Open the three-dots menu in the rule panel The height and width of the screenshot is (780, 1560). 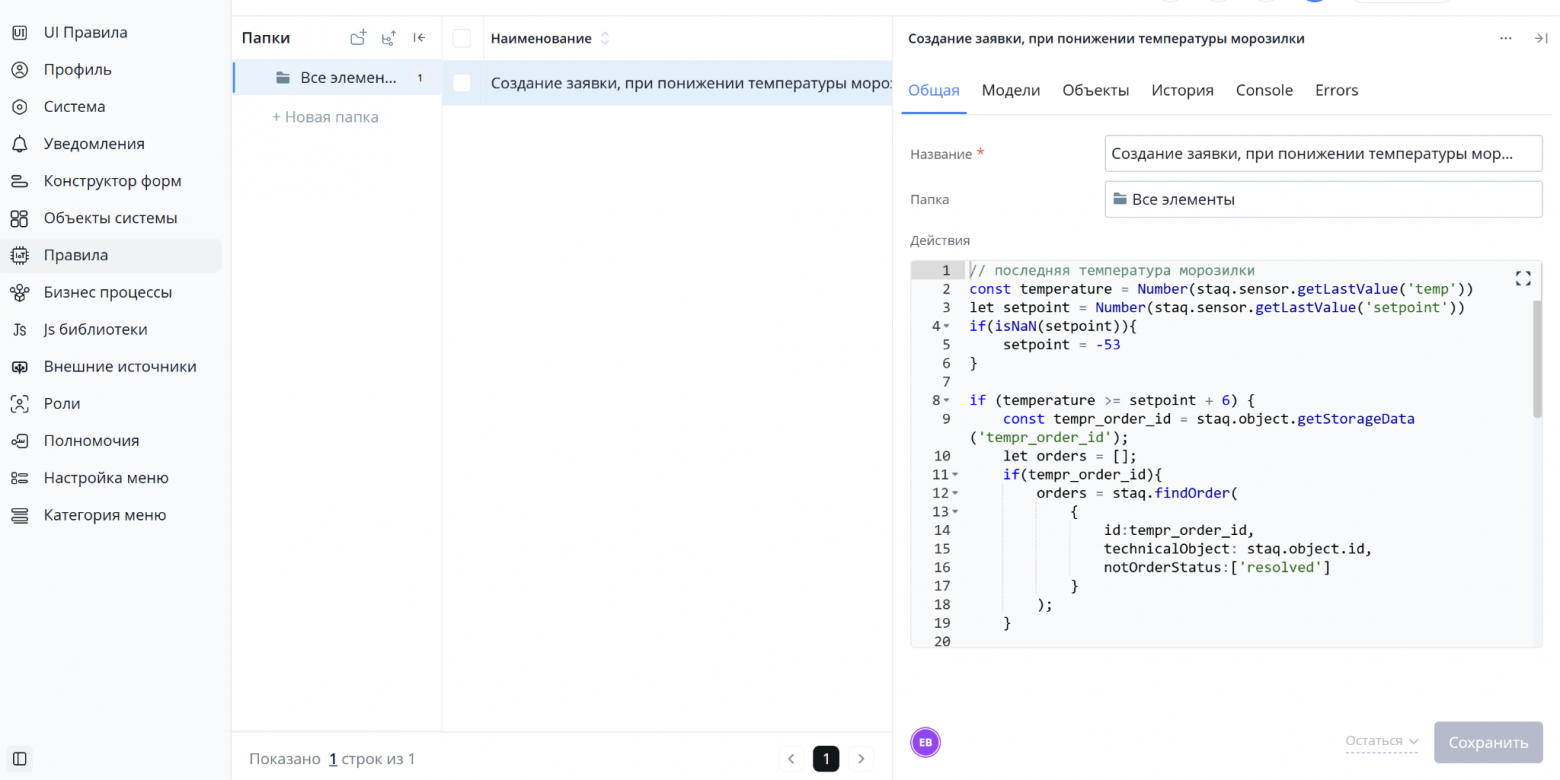pos(1506,38)
